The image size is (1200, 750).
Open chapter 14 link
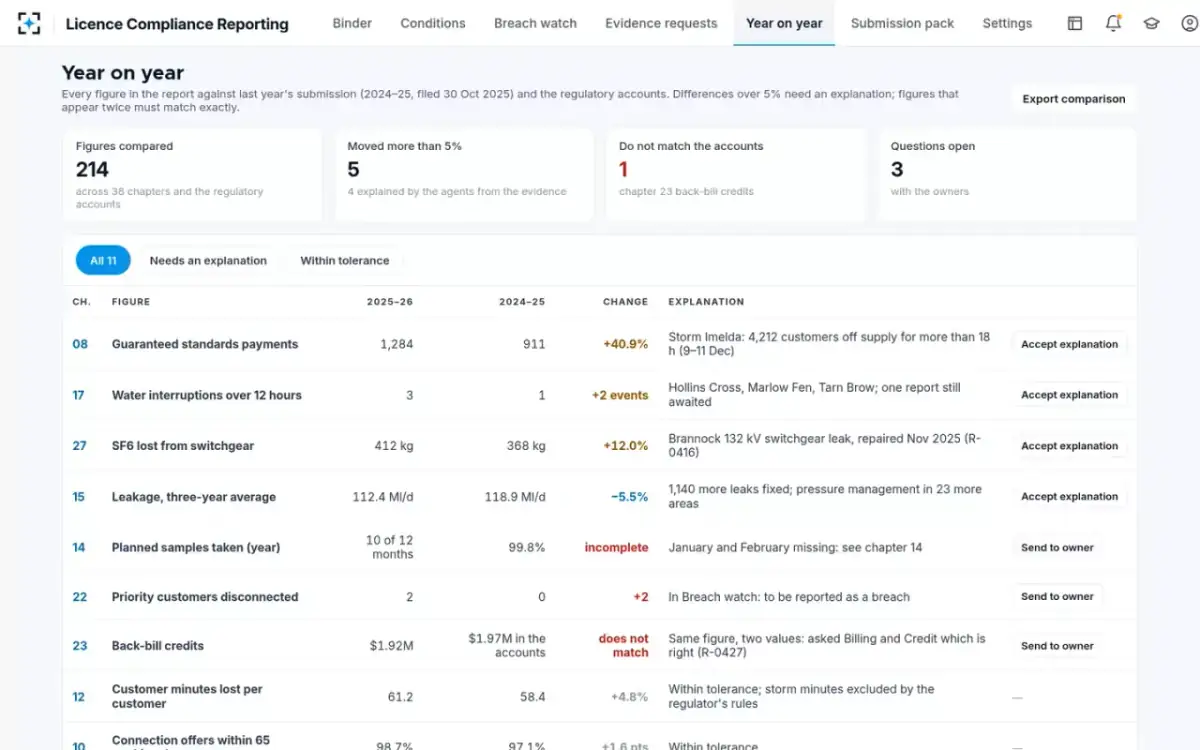tap(78, 548)
